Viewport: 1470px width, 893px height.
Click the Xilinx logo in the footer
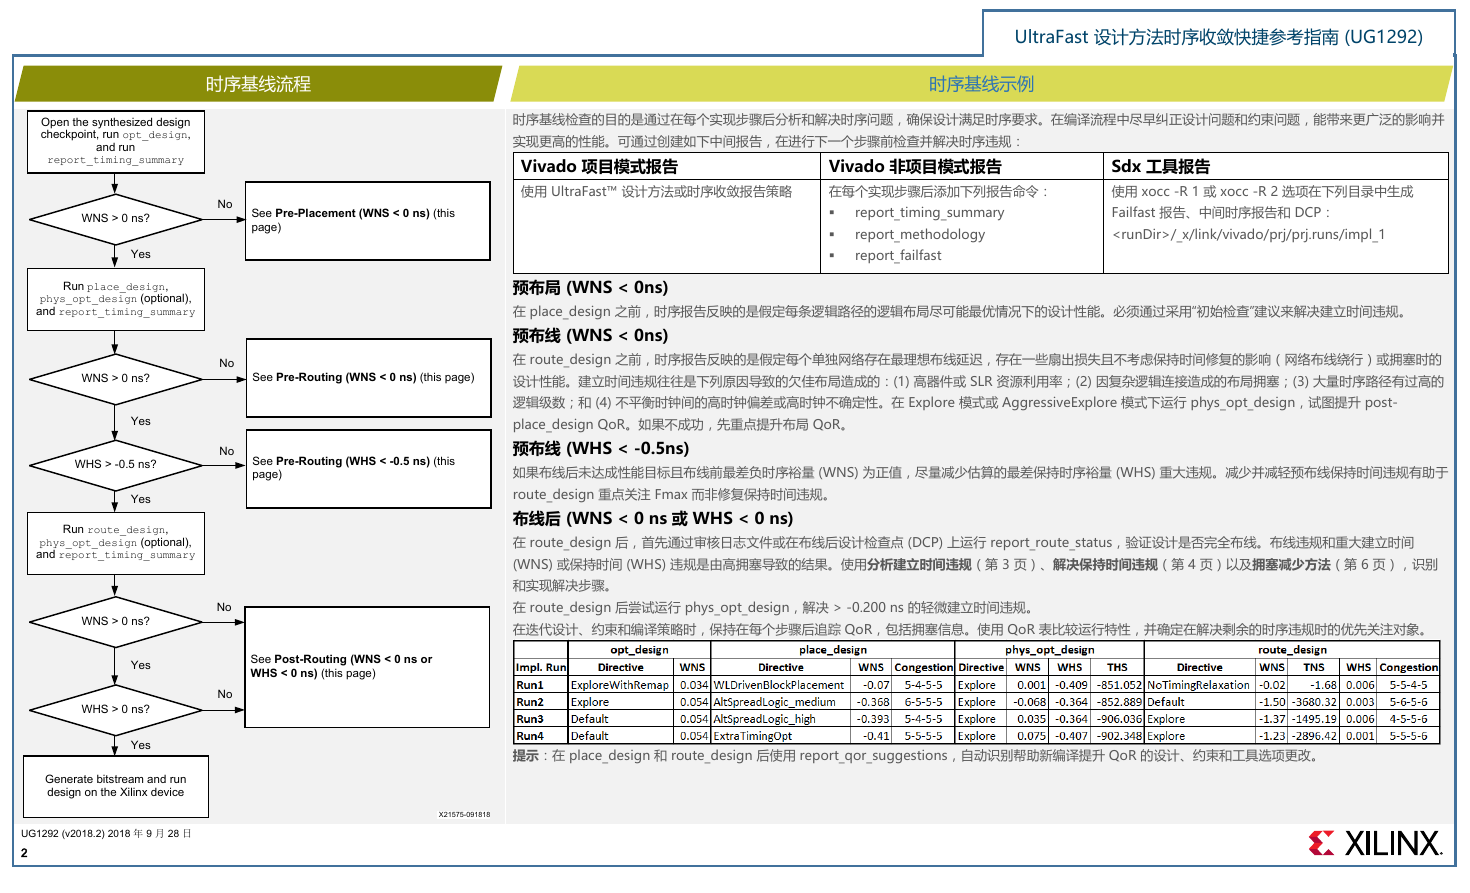pos(1375,843)
